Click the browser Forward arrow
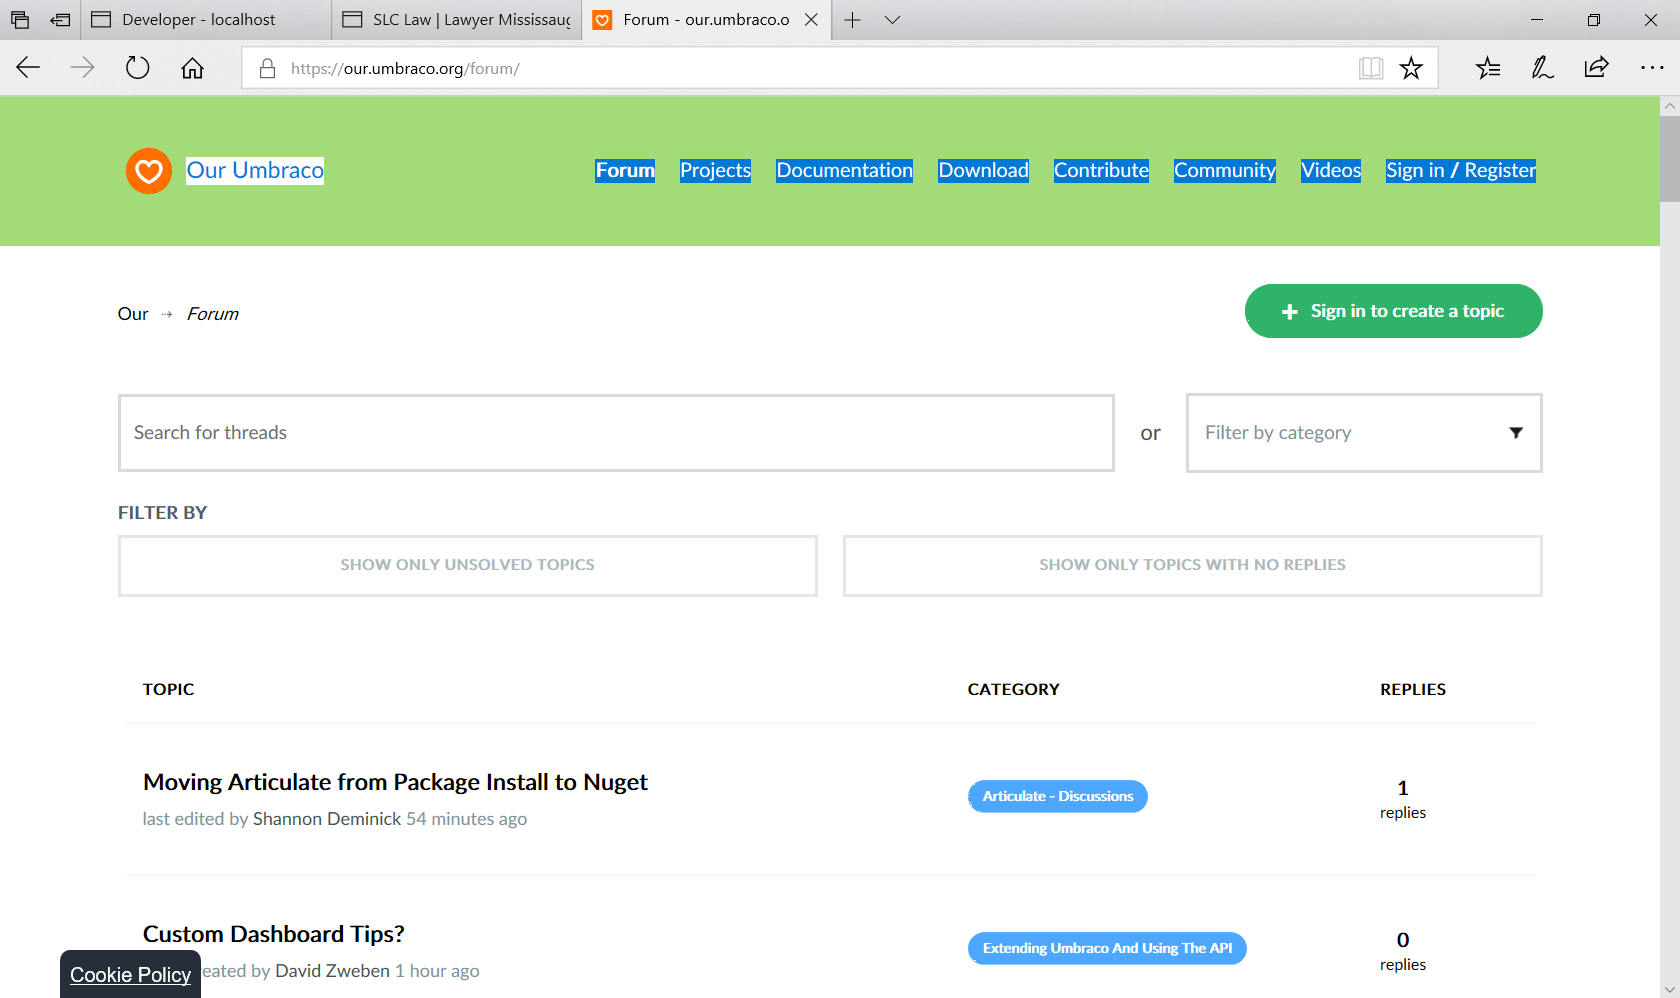Screen dimensions: 1680x998 pos(82,68)
